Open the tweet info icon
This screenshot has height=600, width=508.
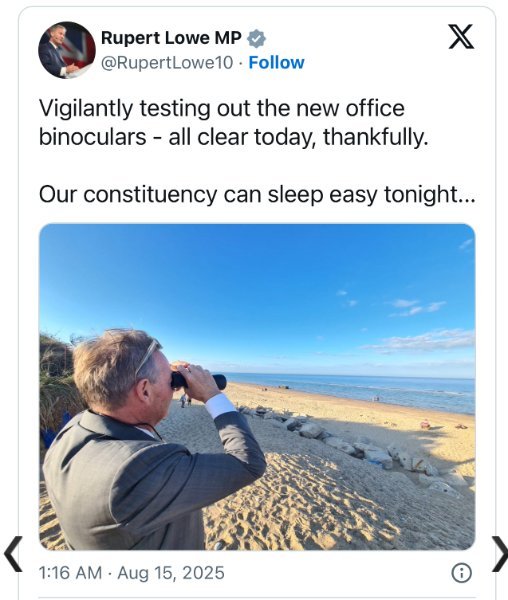click(x=462, y=573)
